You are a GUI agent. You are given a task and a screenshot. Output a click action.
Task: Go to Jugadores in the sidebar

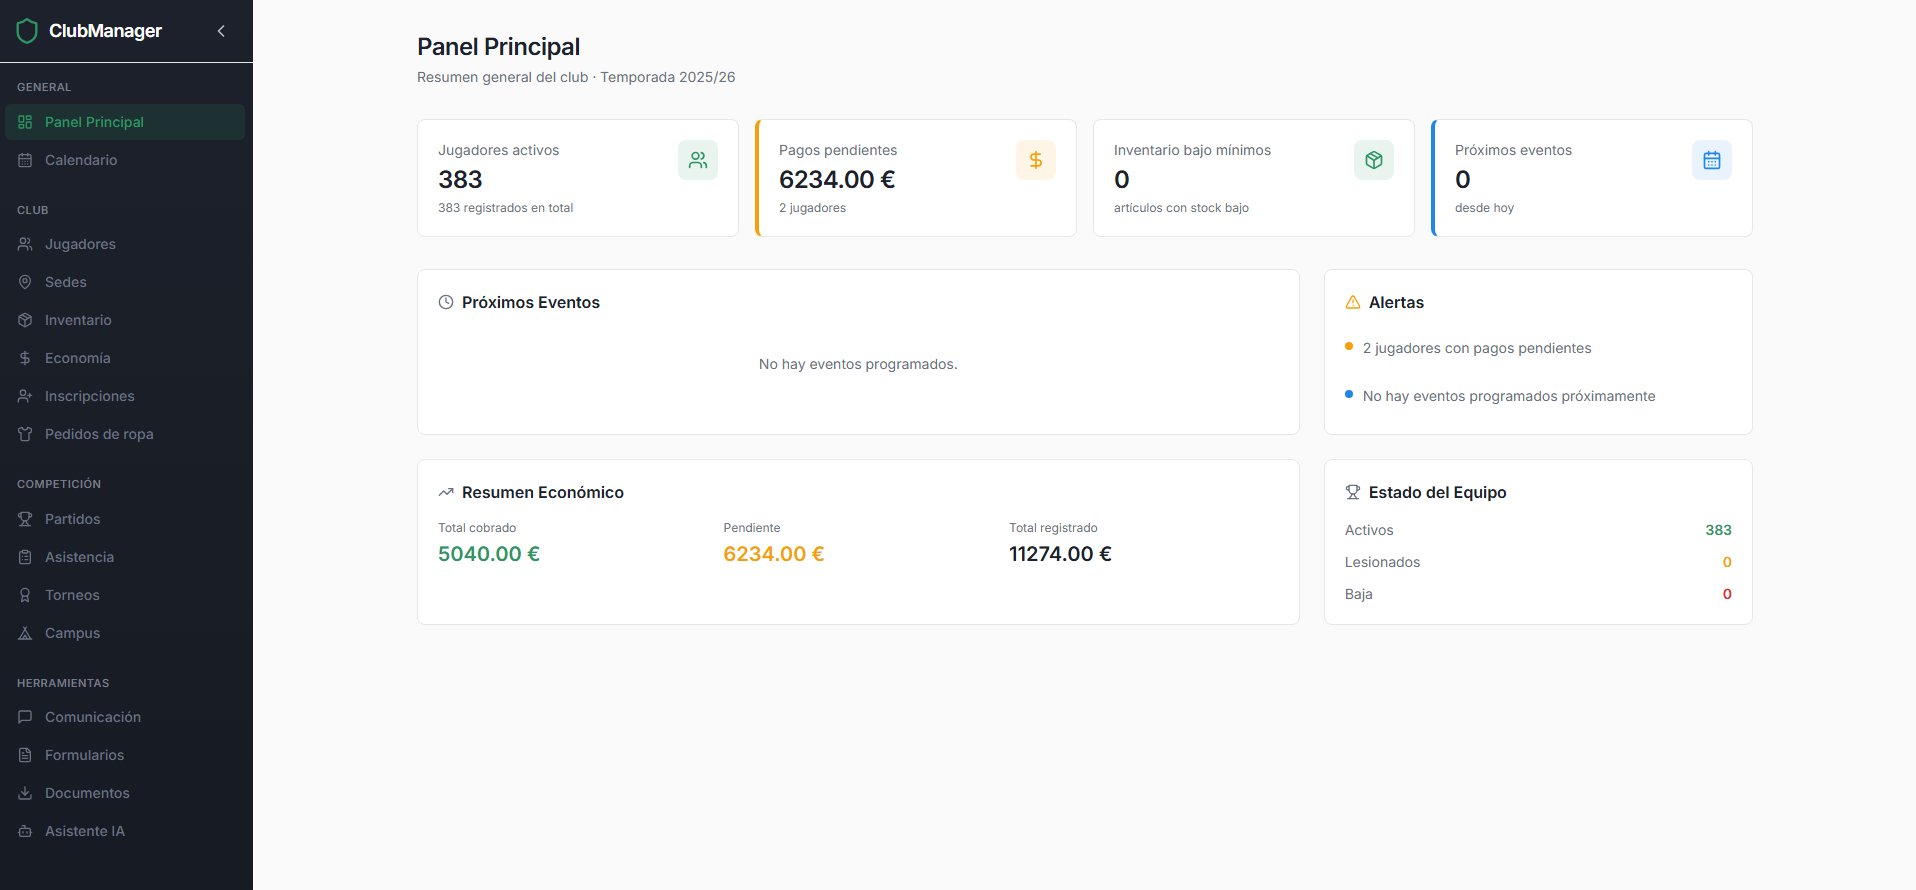[x=80, y=244]
